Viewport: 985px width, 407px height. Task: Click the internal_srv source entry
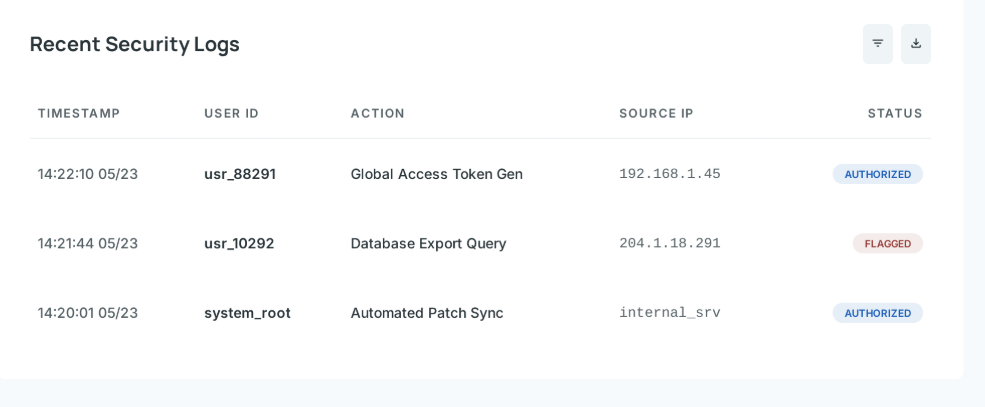tap(669, 313)
